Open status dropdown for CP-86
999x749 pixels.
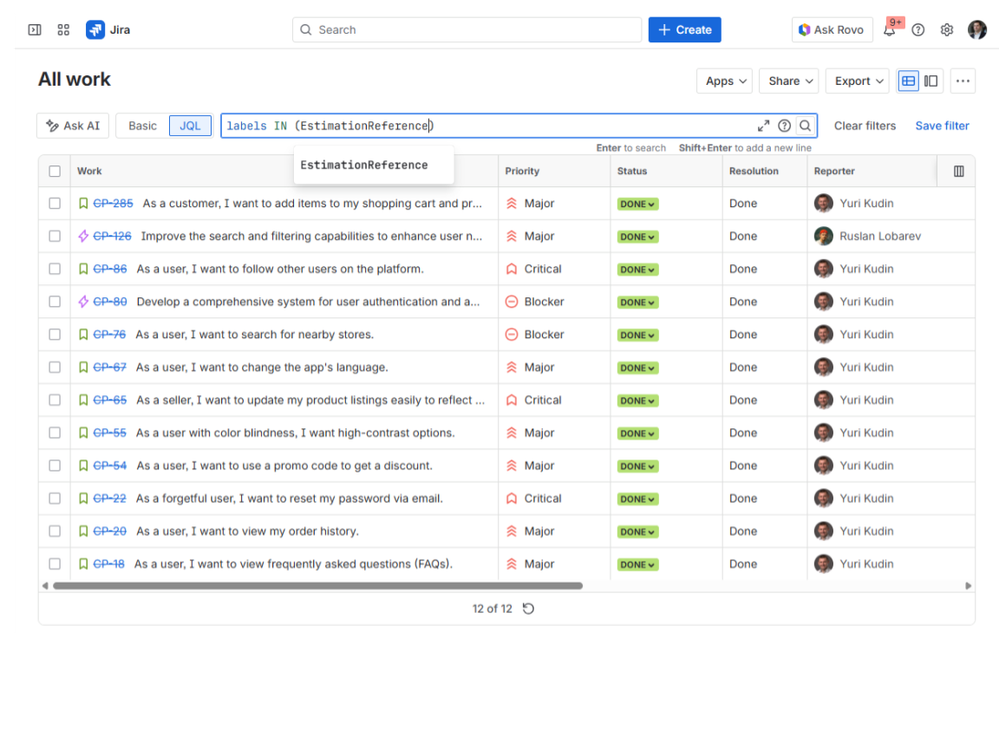click(637, 268)
